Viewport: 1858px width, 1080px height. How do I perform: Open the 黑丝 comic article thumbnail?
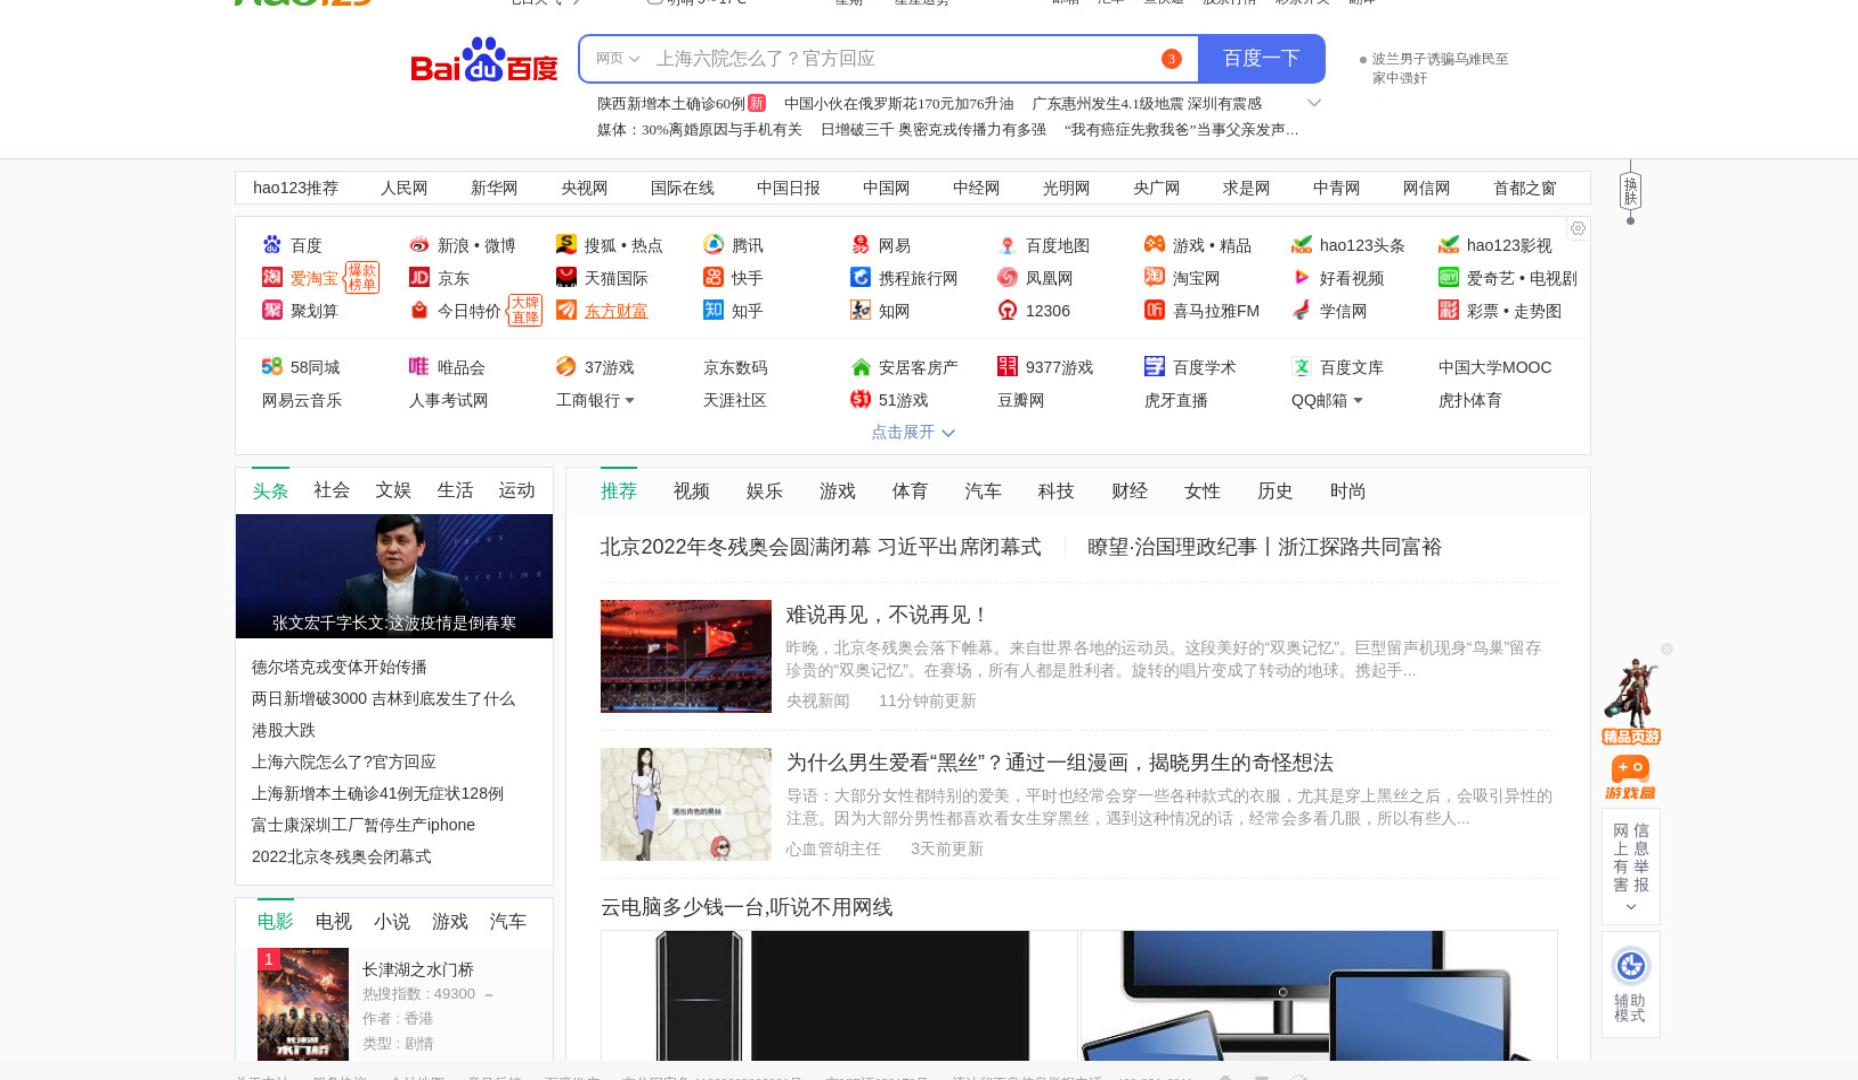tap(686, 804)
